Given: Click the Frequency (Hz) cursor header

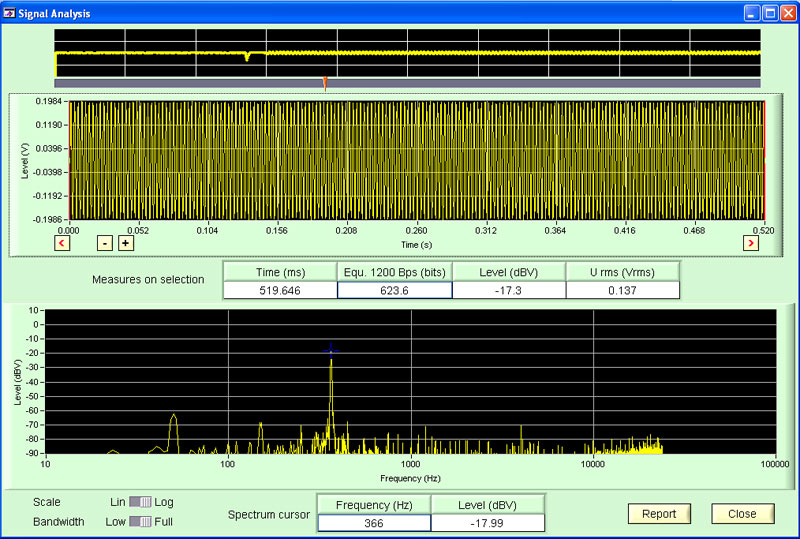Looking at the screenshot, I should pos(374,505).
